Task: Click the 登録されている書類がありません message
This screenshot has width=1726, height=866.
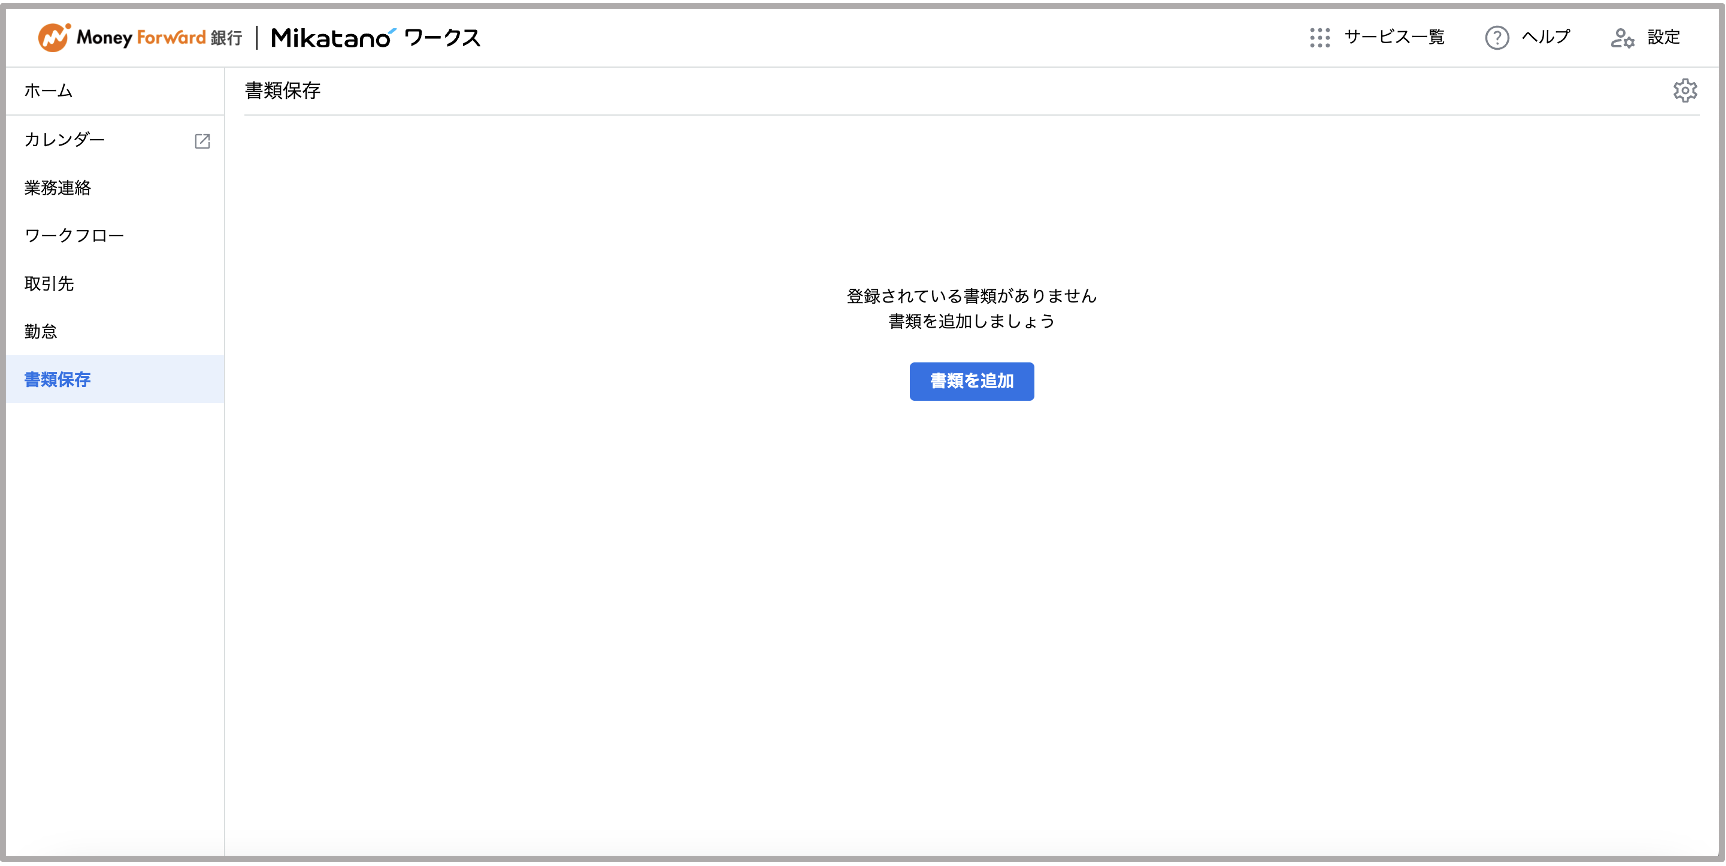Action: pos(972,296)
